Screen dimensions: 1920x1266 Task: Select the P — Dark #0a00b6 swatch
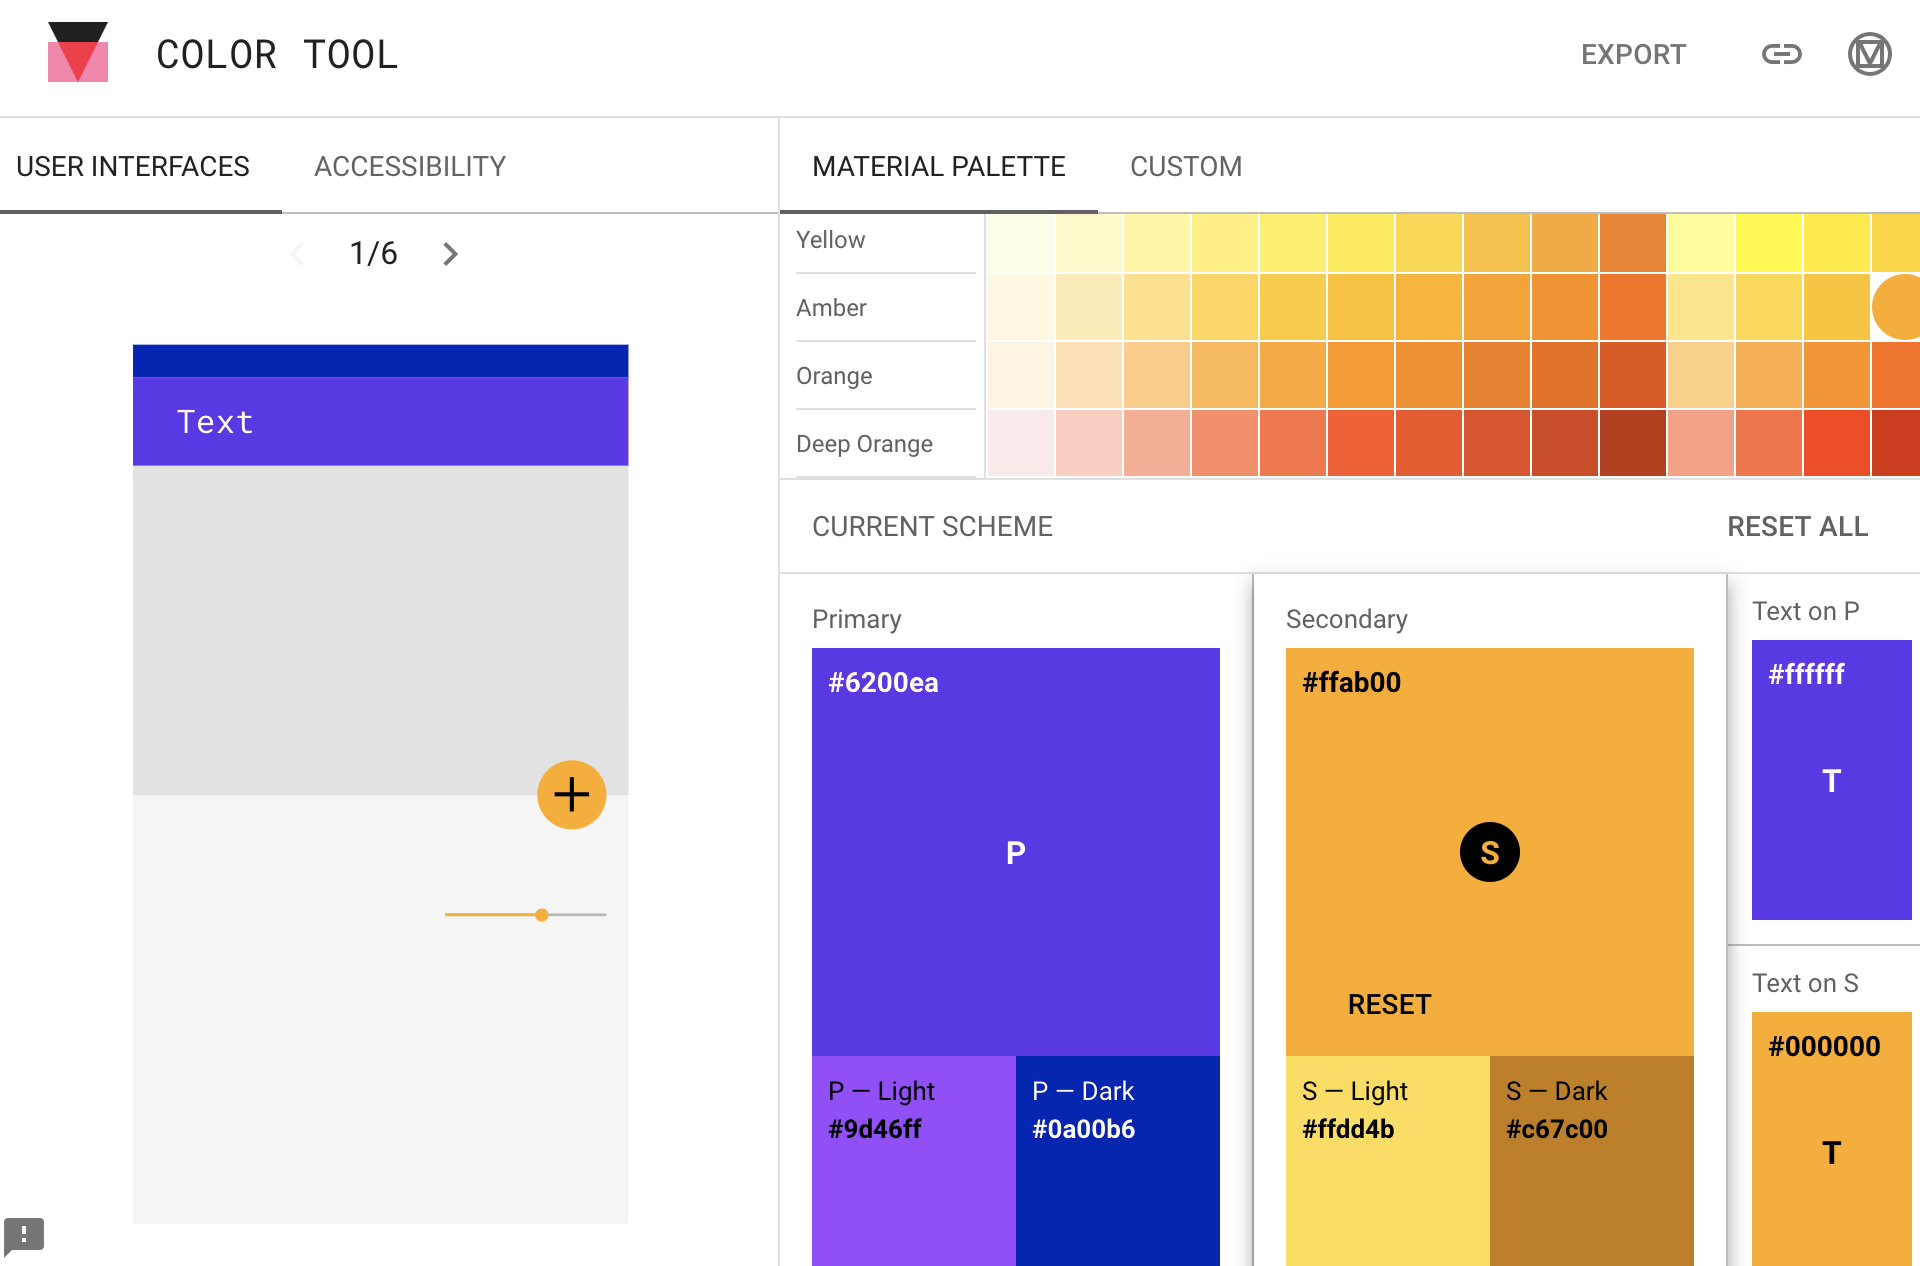(x=1118, y=1161)
